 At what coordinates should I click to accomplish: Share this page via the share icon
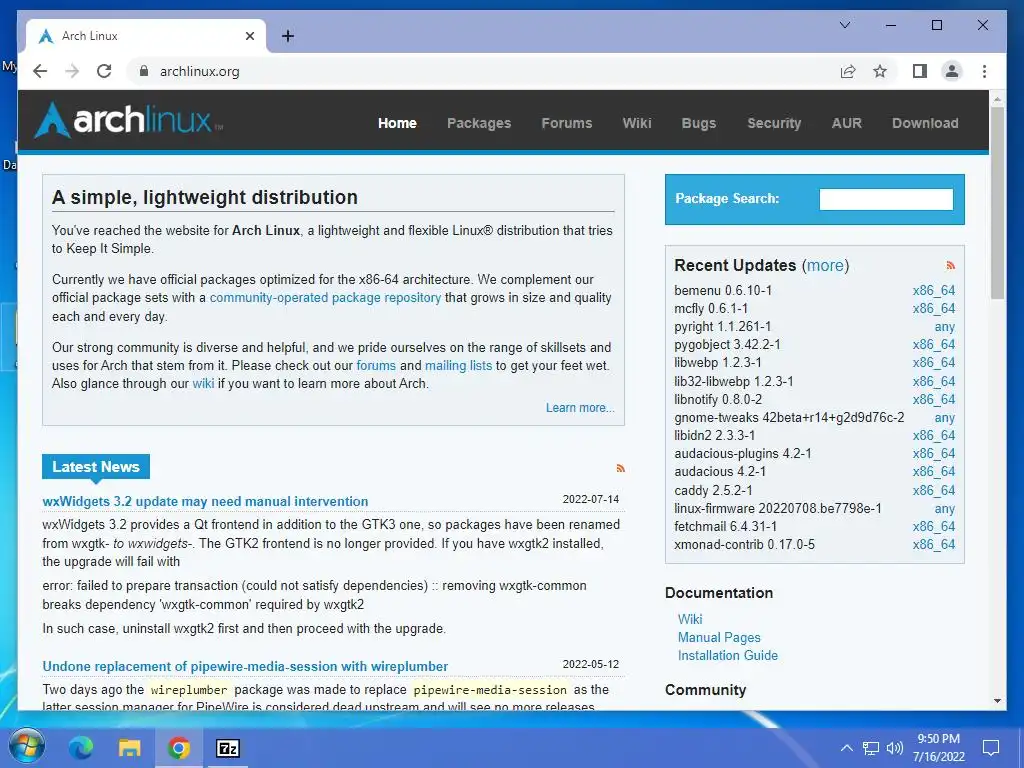848,71
